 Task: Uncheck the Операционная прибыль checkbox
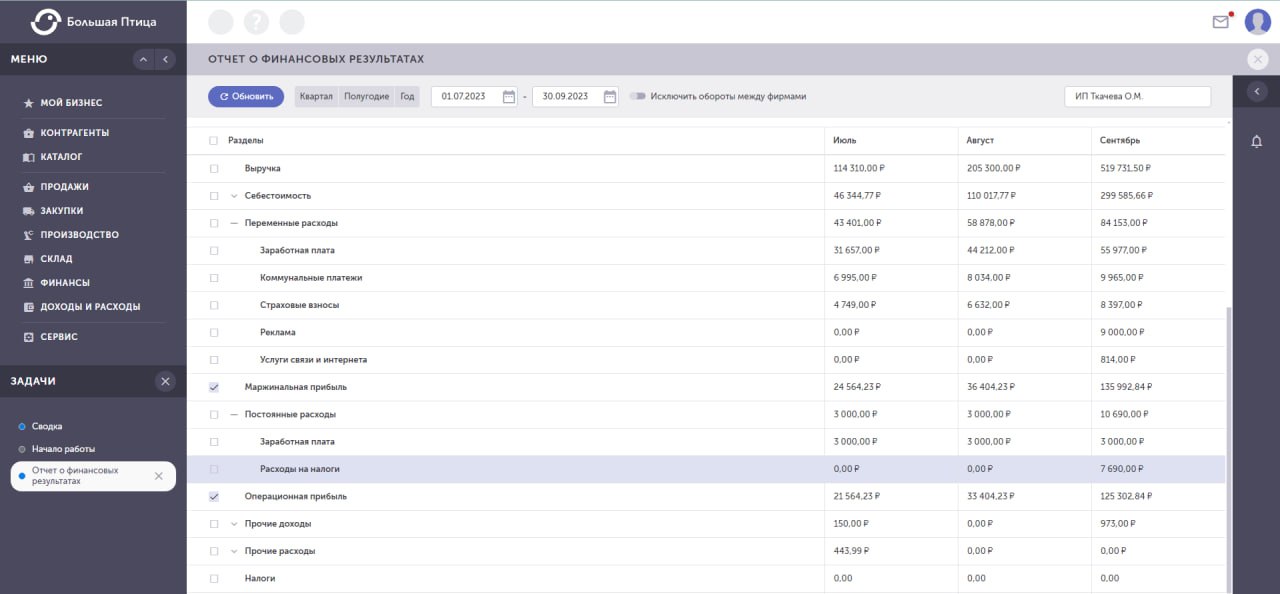[x=213, y=496]
